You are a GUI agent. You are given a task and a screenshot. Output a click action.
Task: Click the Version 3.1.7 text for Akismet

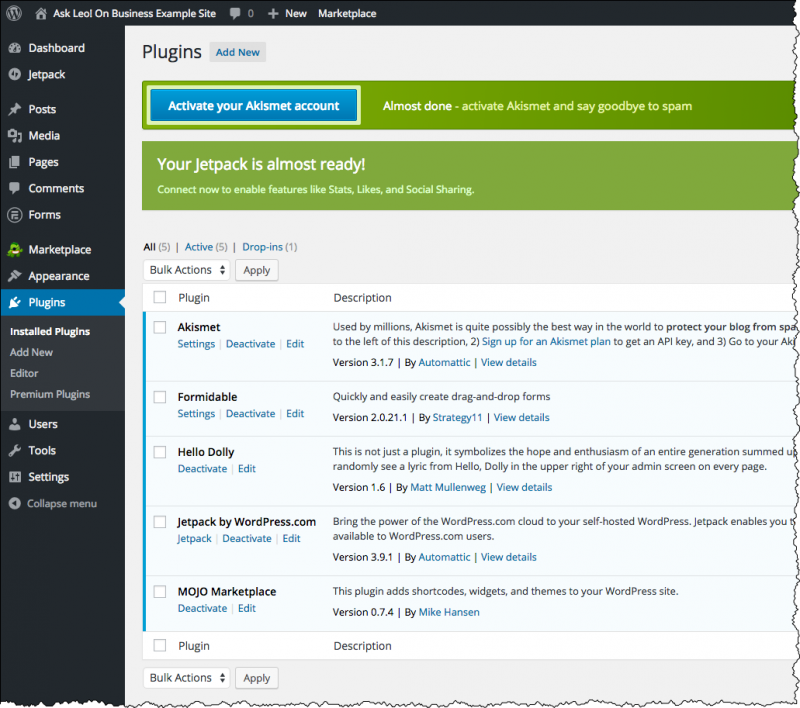(363, 363)
